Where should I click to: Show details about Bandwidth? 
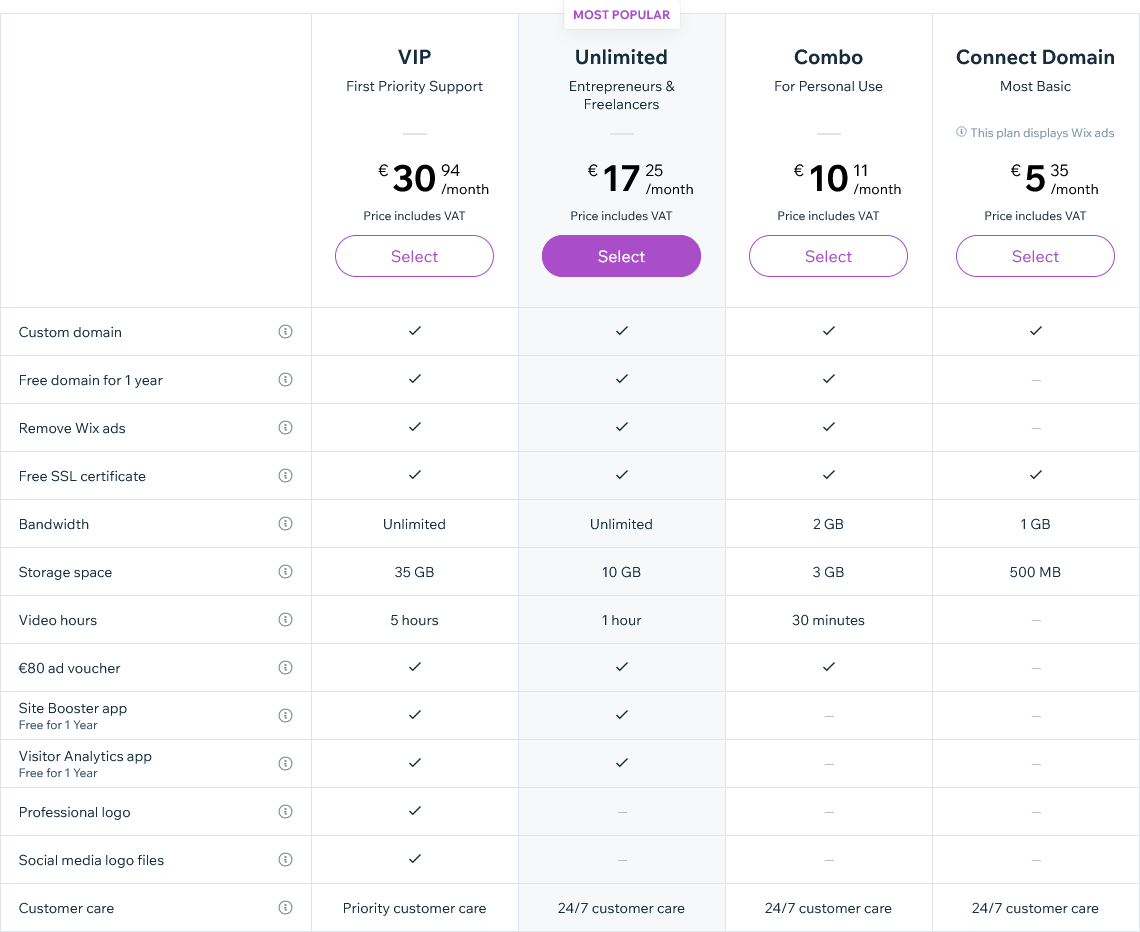(285, 523)
